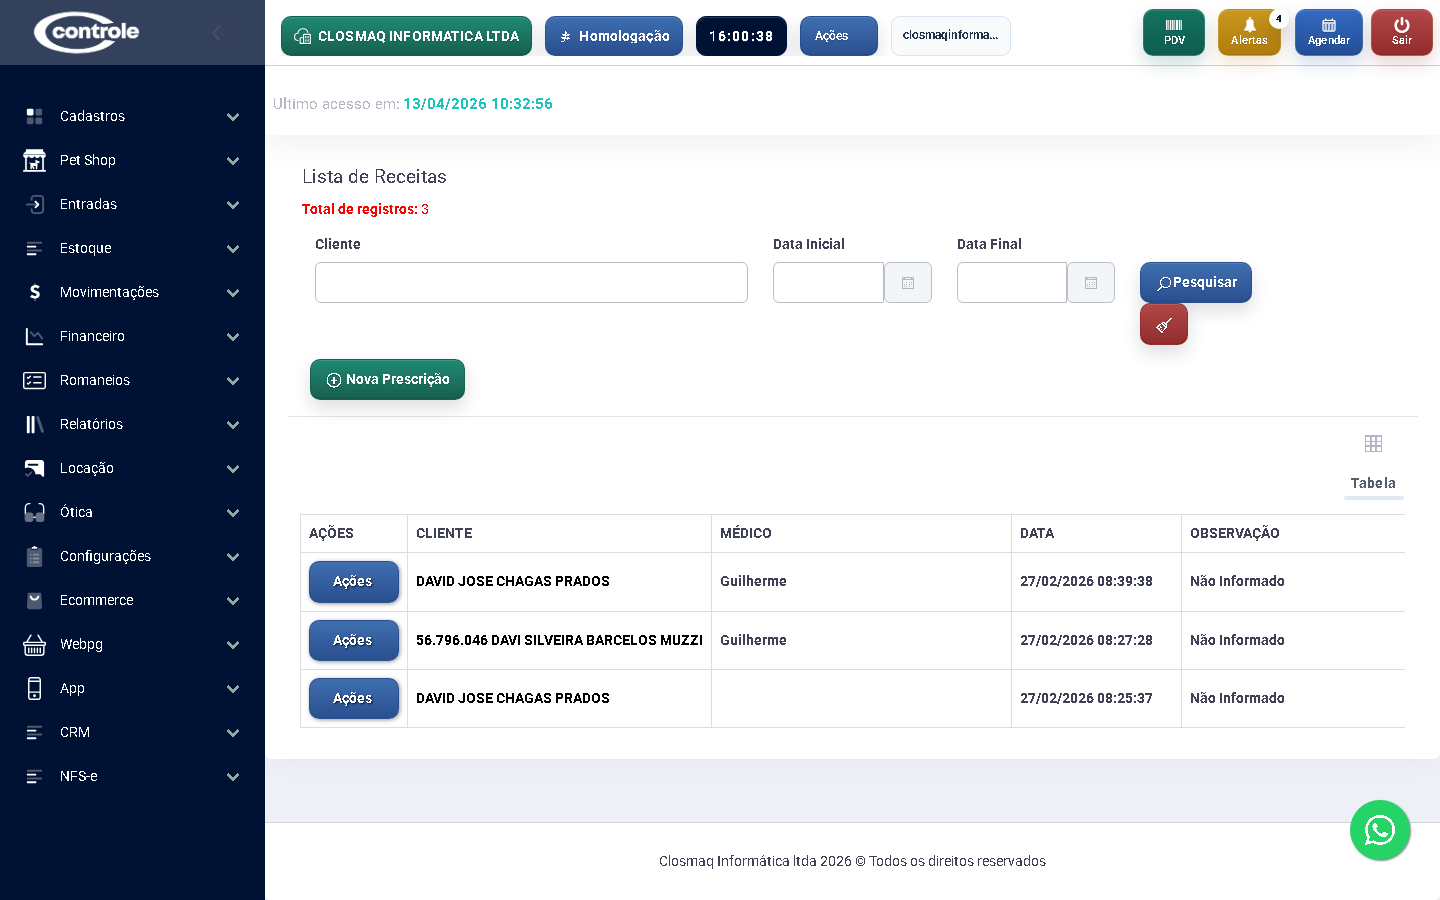Click the Sair power icon
This screenshot has height=900, width=1440.
(1401, 33)
